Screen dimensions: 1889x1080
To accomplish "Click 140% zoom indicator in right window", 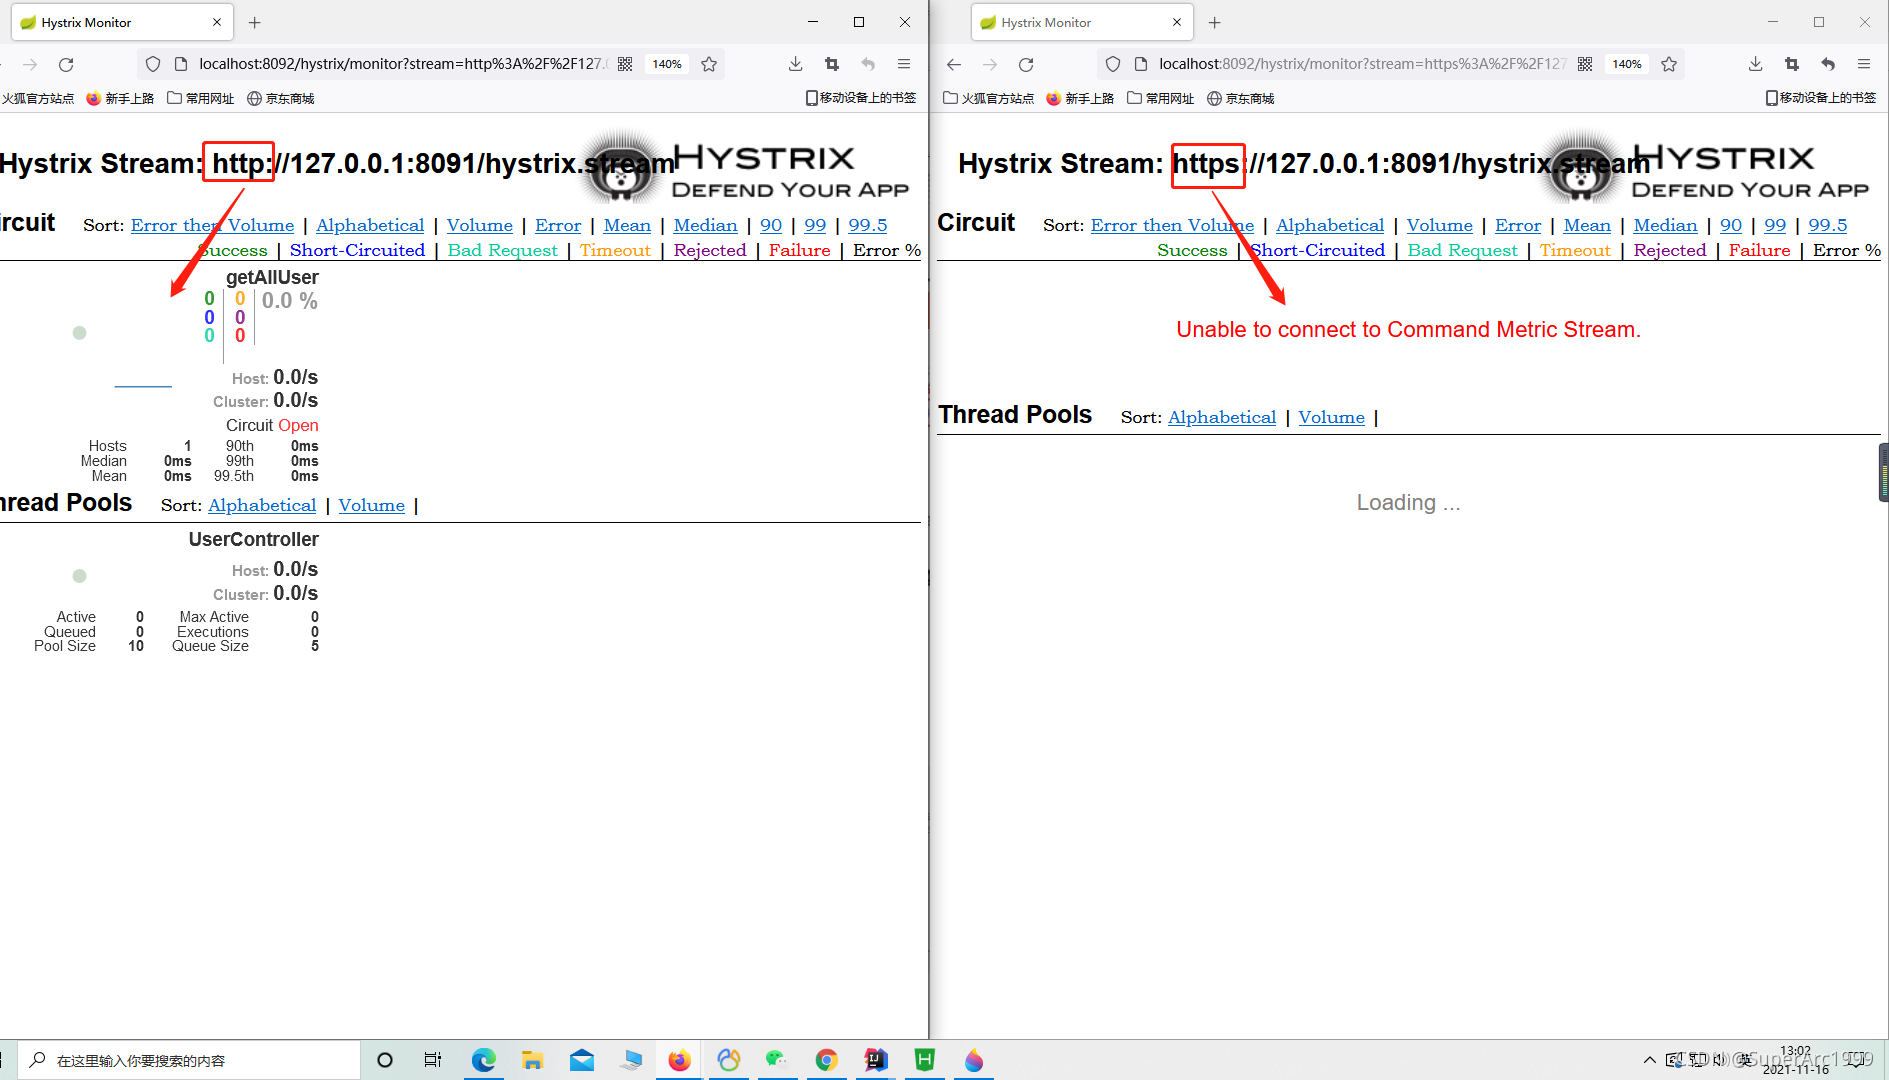I will (x=1627, y=64).
